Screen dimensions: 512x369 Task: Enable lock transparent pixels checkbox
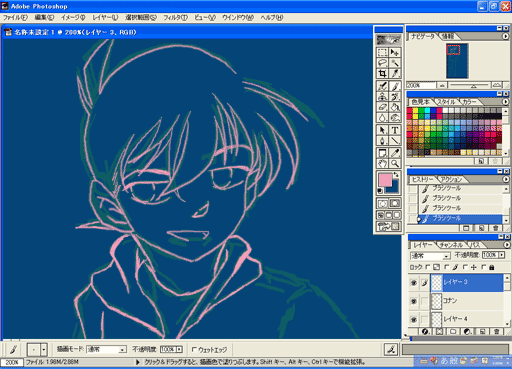click(428, 267)
